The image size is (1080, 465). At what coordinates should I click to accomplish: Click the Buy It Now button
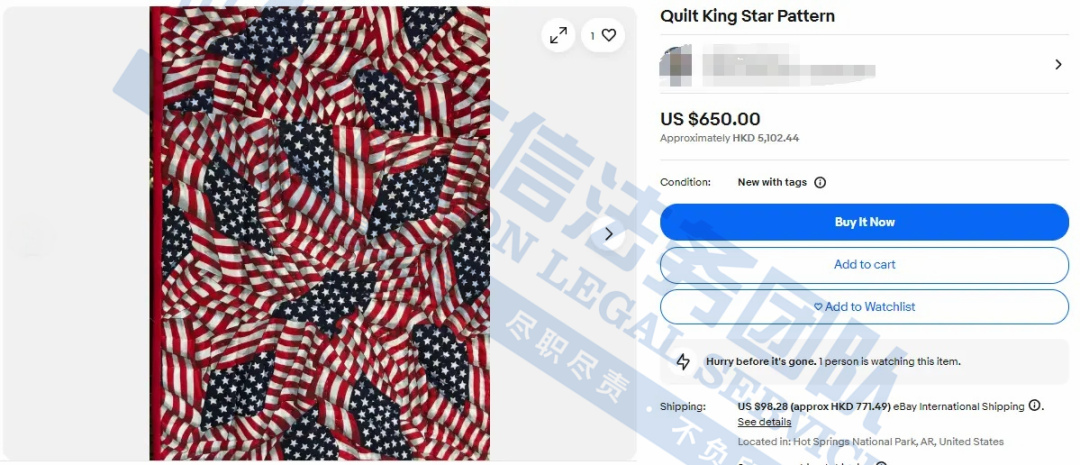[864, 222]
